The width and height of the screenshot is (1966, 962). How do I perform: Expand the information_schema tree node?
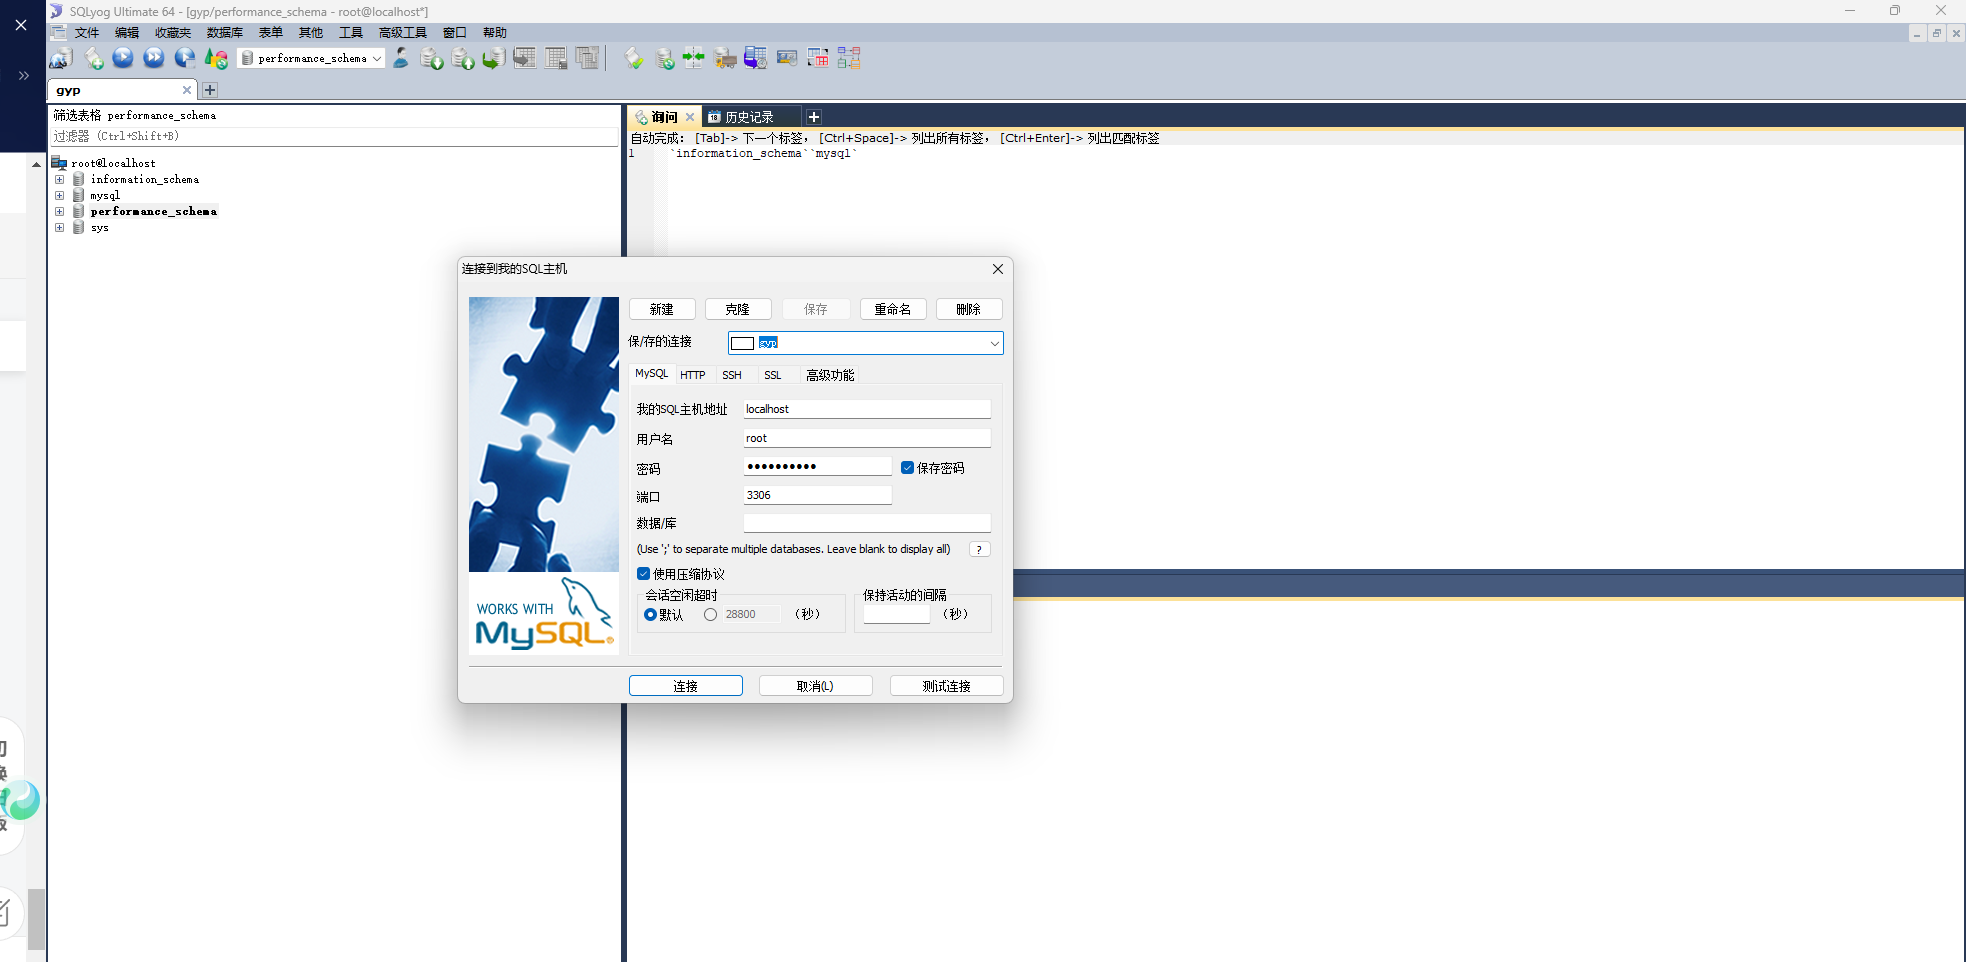coord(59,179)
